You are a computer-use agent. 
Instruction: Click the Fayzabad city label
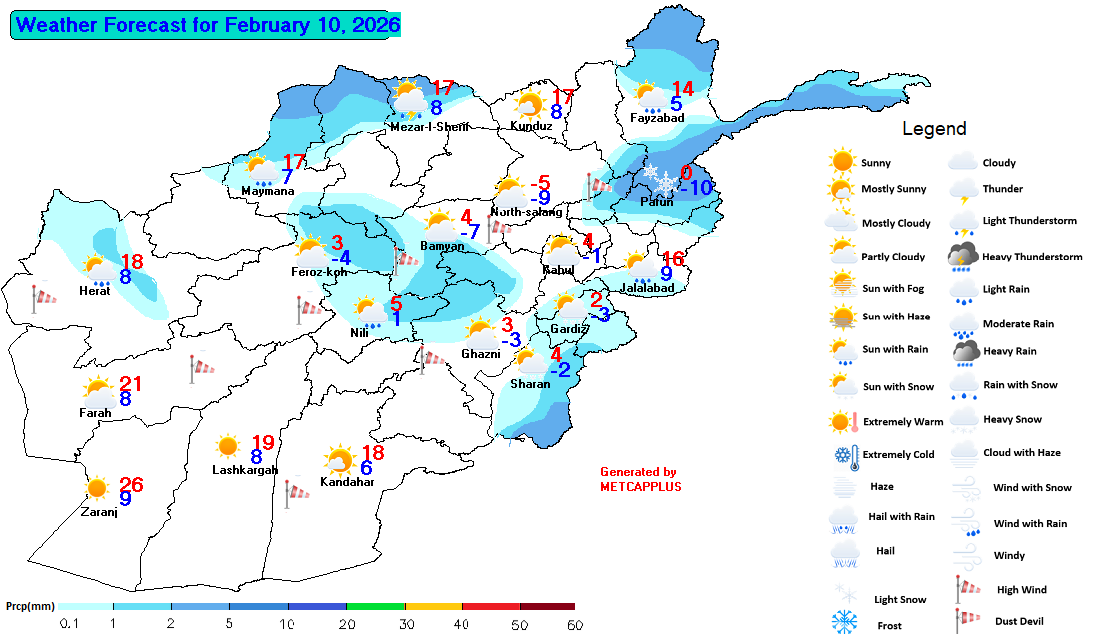pos(657,118)
